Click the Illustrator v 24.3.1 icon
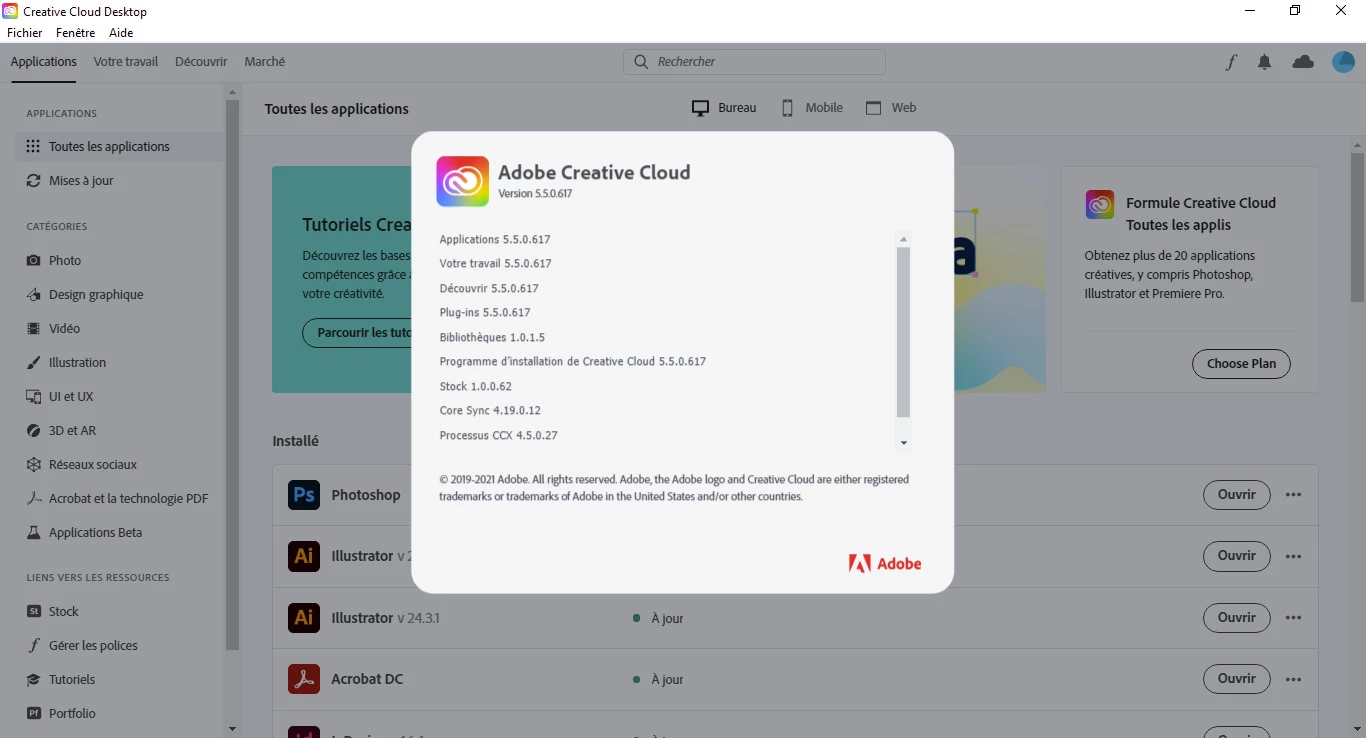 [304, 618]
